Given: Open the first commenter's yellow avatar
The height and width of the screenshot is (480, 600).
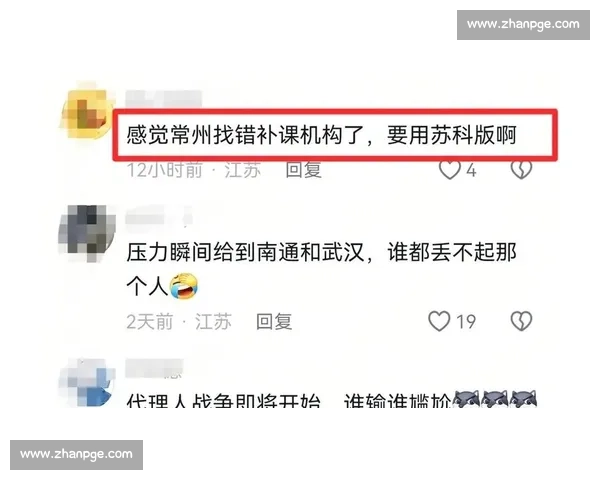Looking at the screenshot, I should 88,111.
